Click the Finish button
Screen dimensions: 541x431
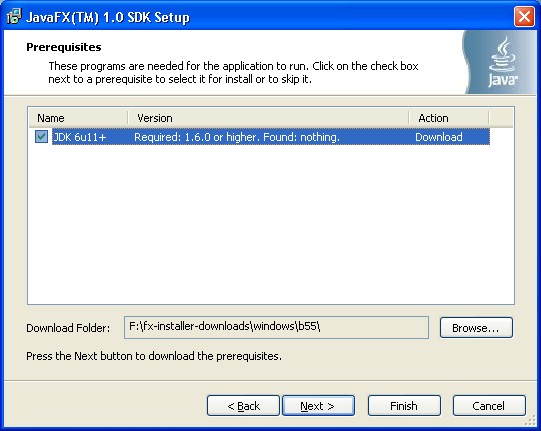coord(404,406)
